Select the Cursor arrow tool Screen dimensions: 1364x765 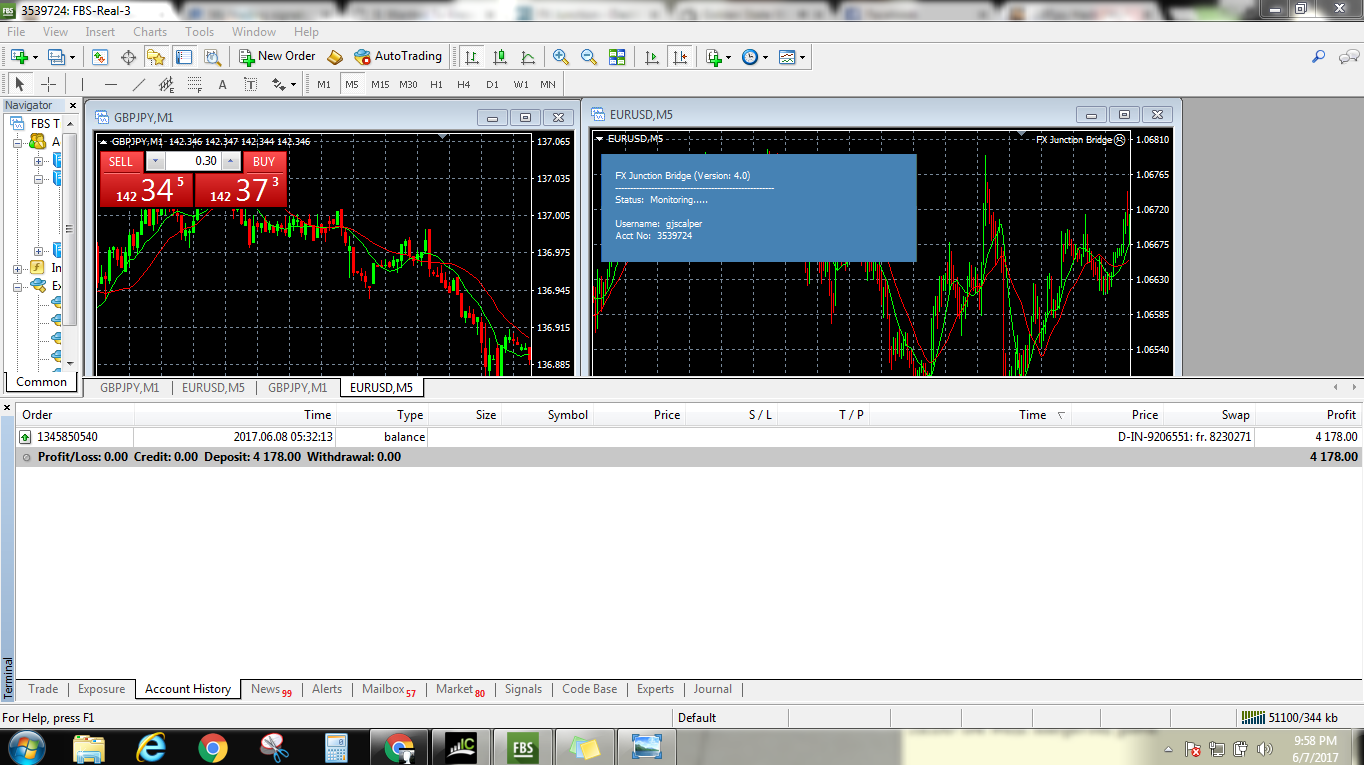coord(20,84)
